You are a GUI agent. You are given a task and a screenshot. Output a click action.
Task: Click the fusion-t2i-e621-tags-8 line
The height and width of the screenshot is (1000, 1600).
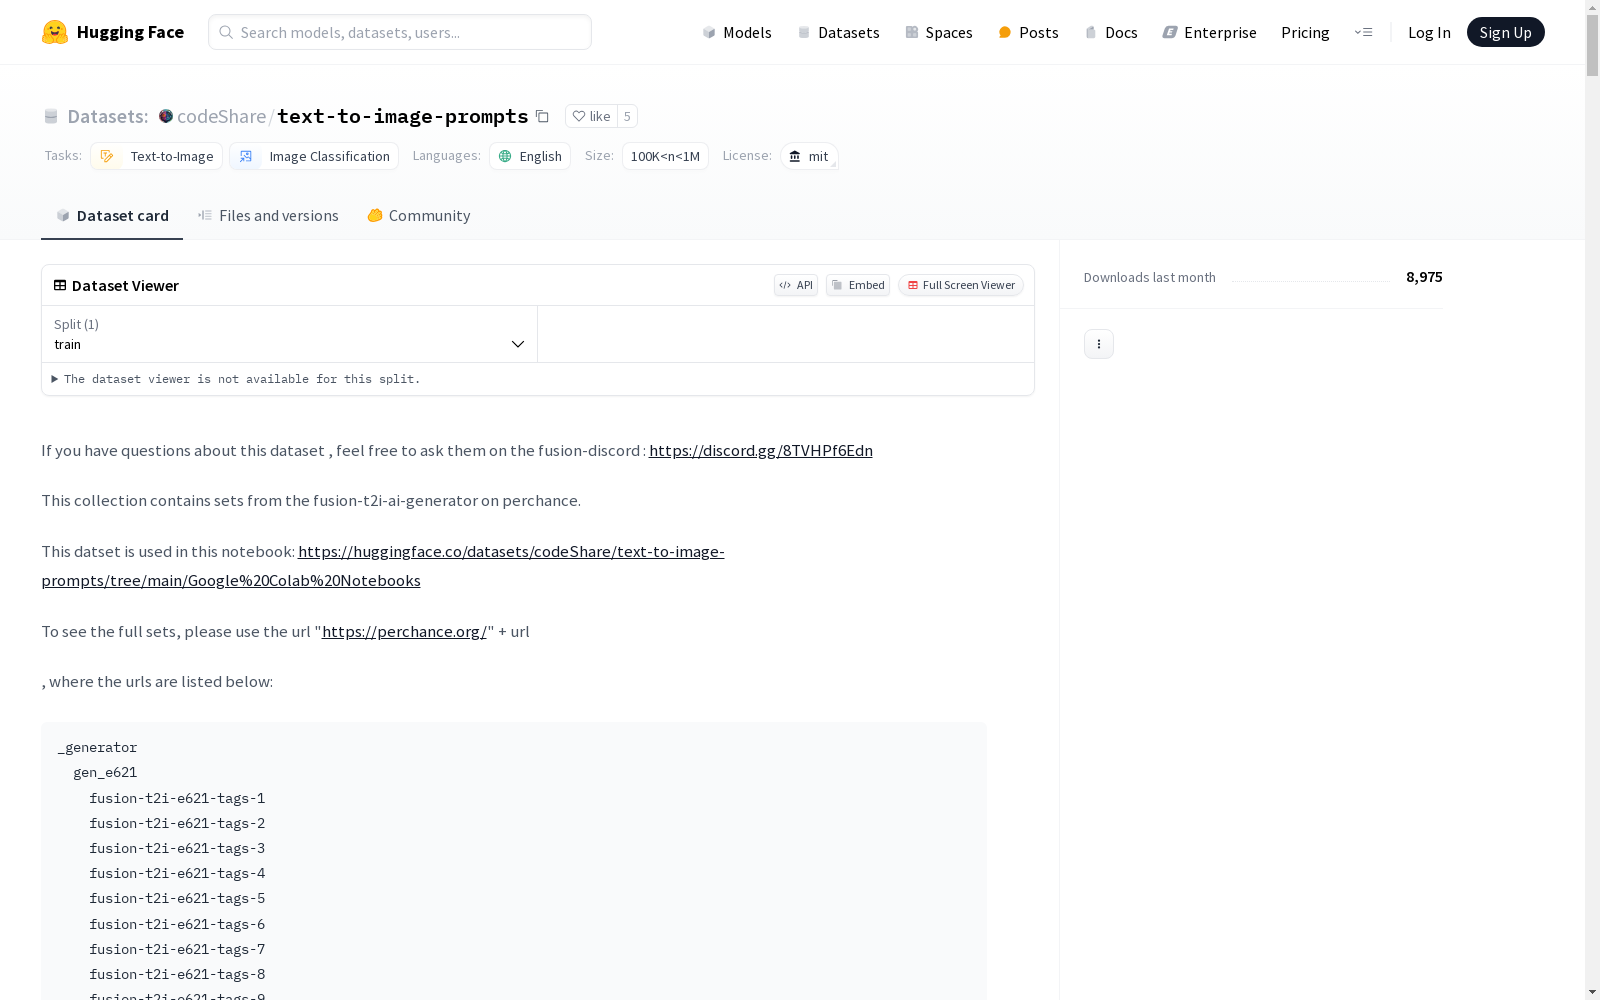177,974
